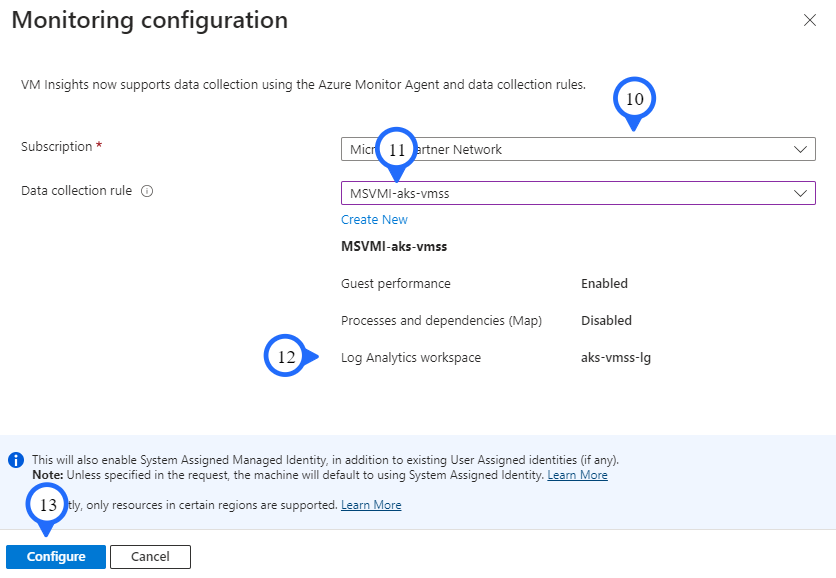The width and height of the screenshot is (836, 578).
Task: Click the numbered callout marker 13
Action: [x=48, y=505]
